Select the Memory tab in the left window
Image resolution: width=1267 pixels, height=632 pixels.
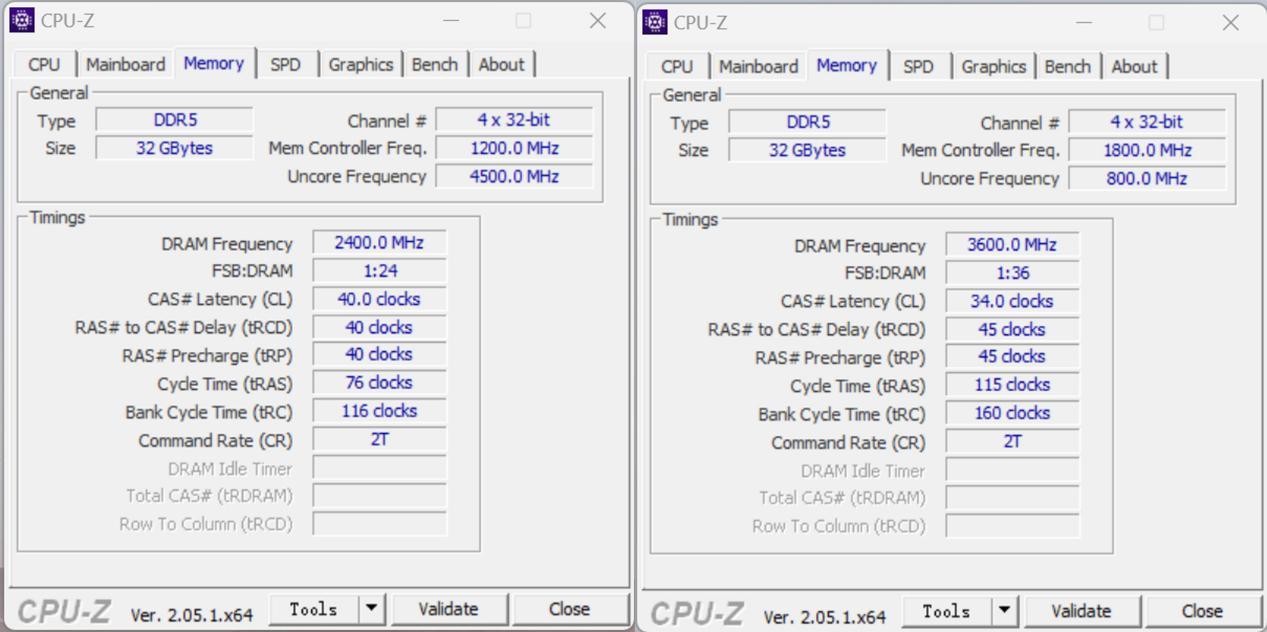[213, 63]
